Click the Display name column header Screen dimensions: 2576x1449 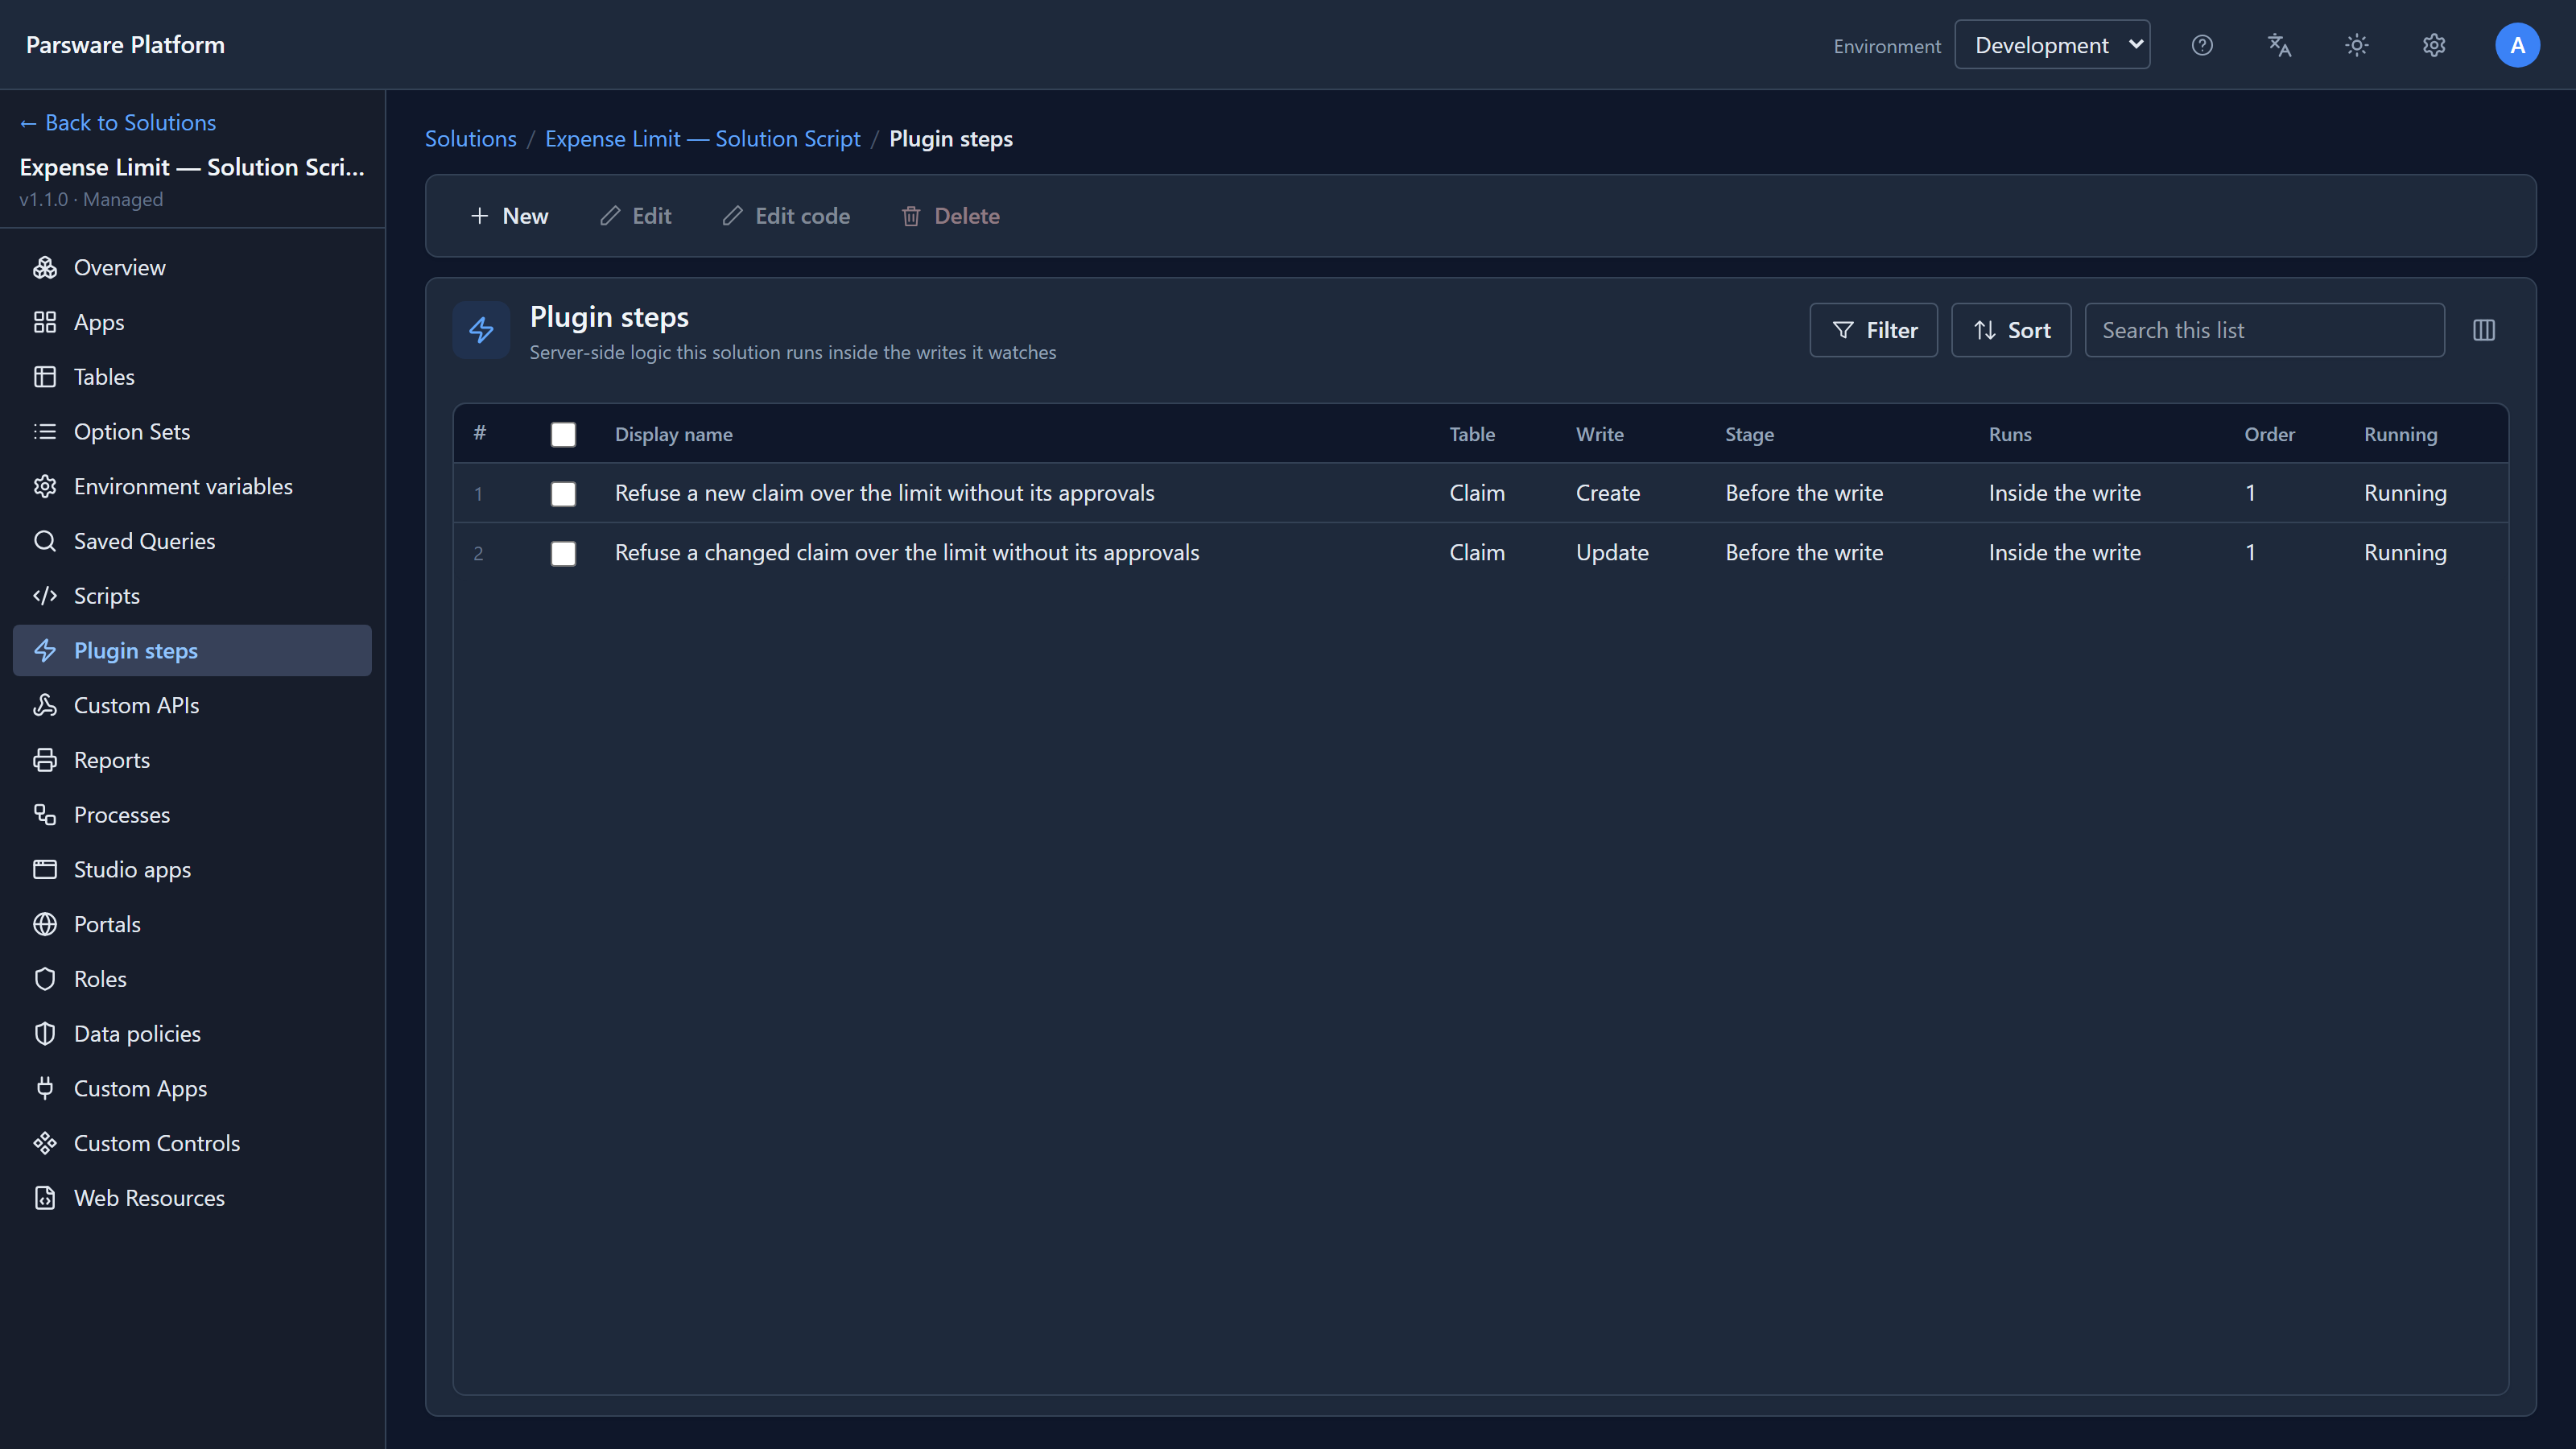click(673, 434)
